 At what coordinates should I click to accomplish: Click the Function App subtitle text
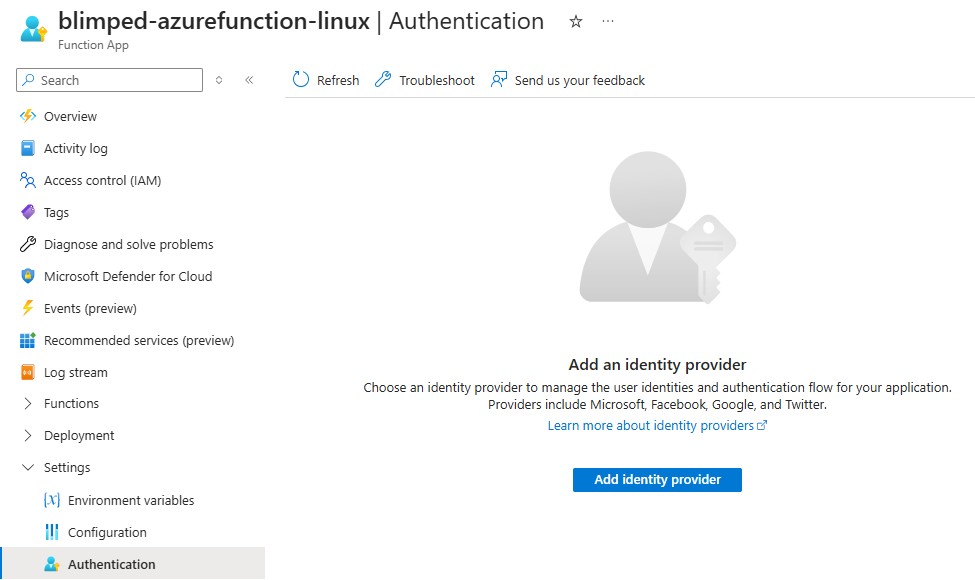click(93, 45)
